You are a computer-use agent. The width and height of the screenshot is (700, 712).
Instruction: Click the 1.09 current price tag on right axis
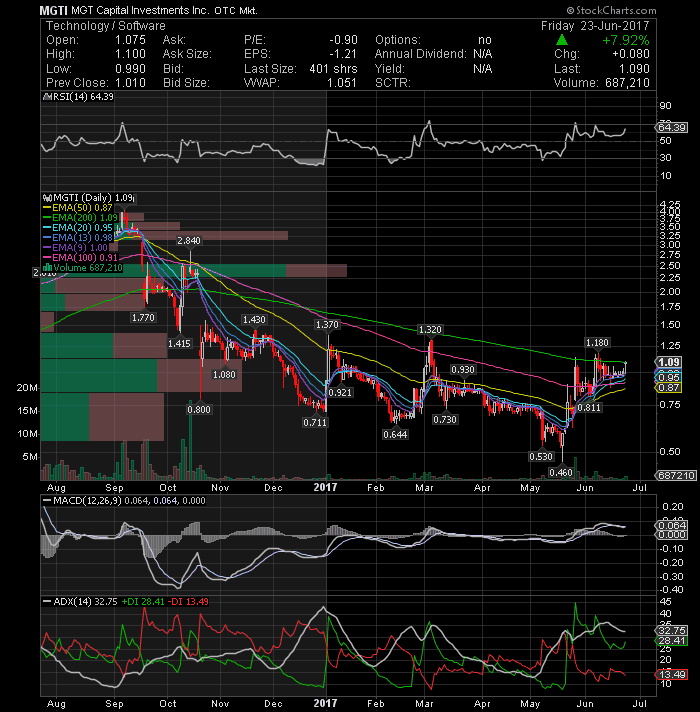click(669, 362)
